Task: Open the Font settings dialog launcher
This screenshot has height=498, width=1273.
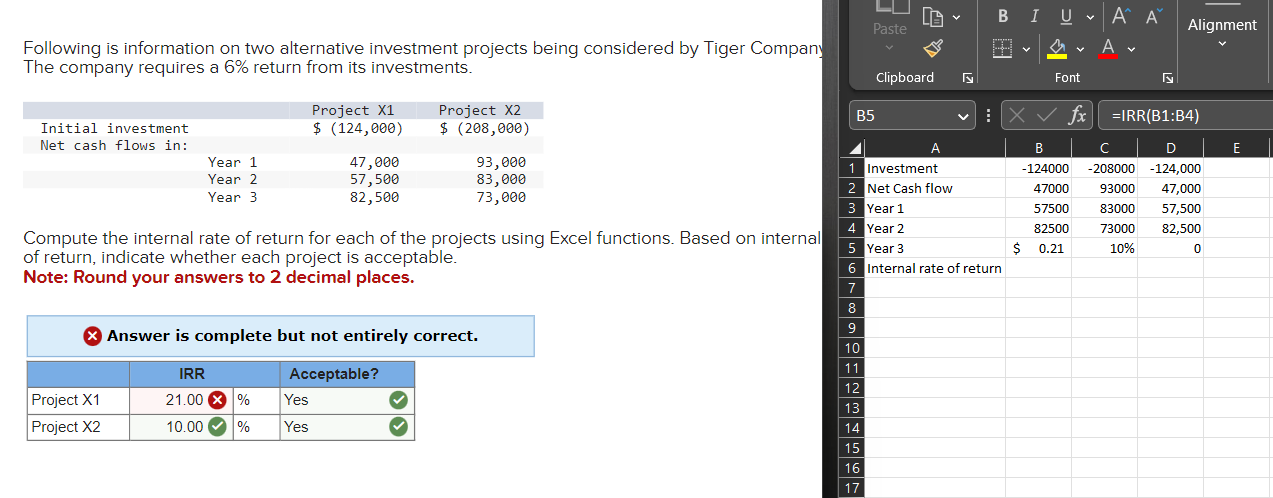Action: click(x=1167, y=77)
